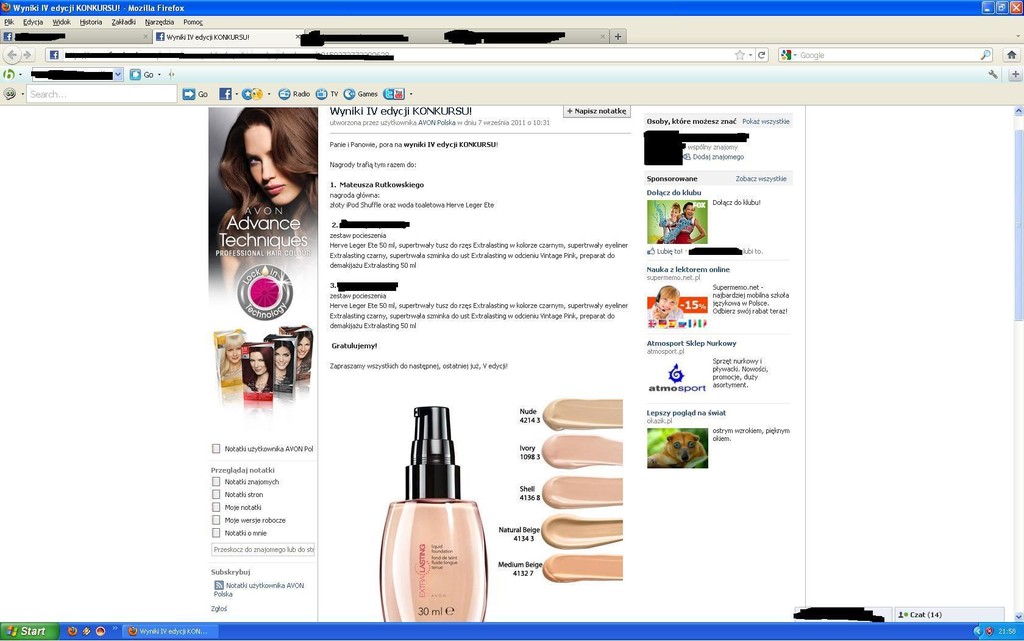Click the toolbar Search... text field

(x=102, y=94)
